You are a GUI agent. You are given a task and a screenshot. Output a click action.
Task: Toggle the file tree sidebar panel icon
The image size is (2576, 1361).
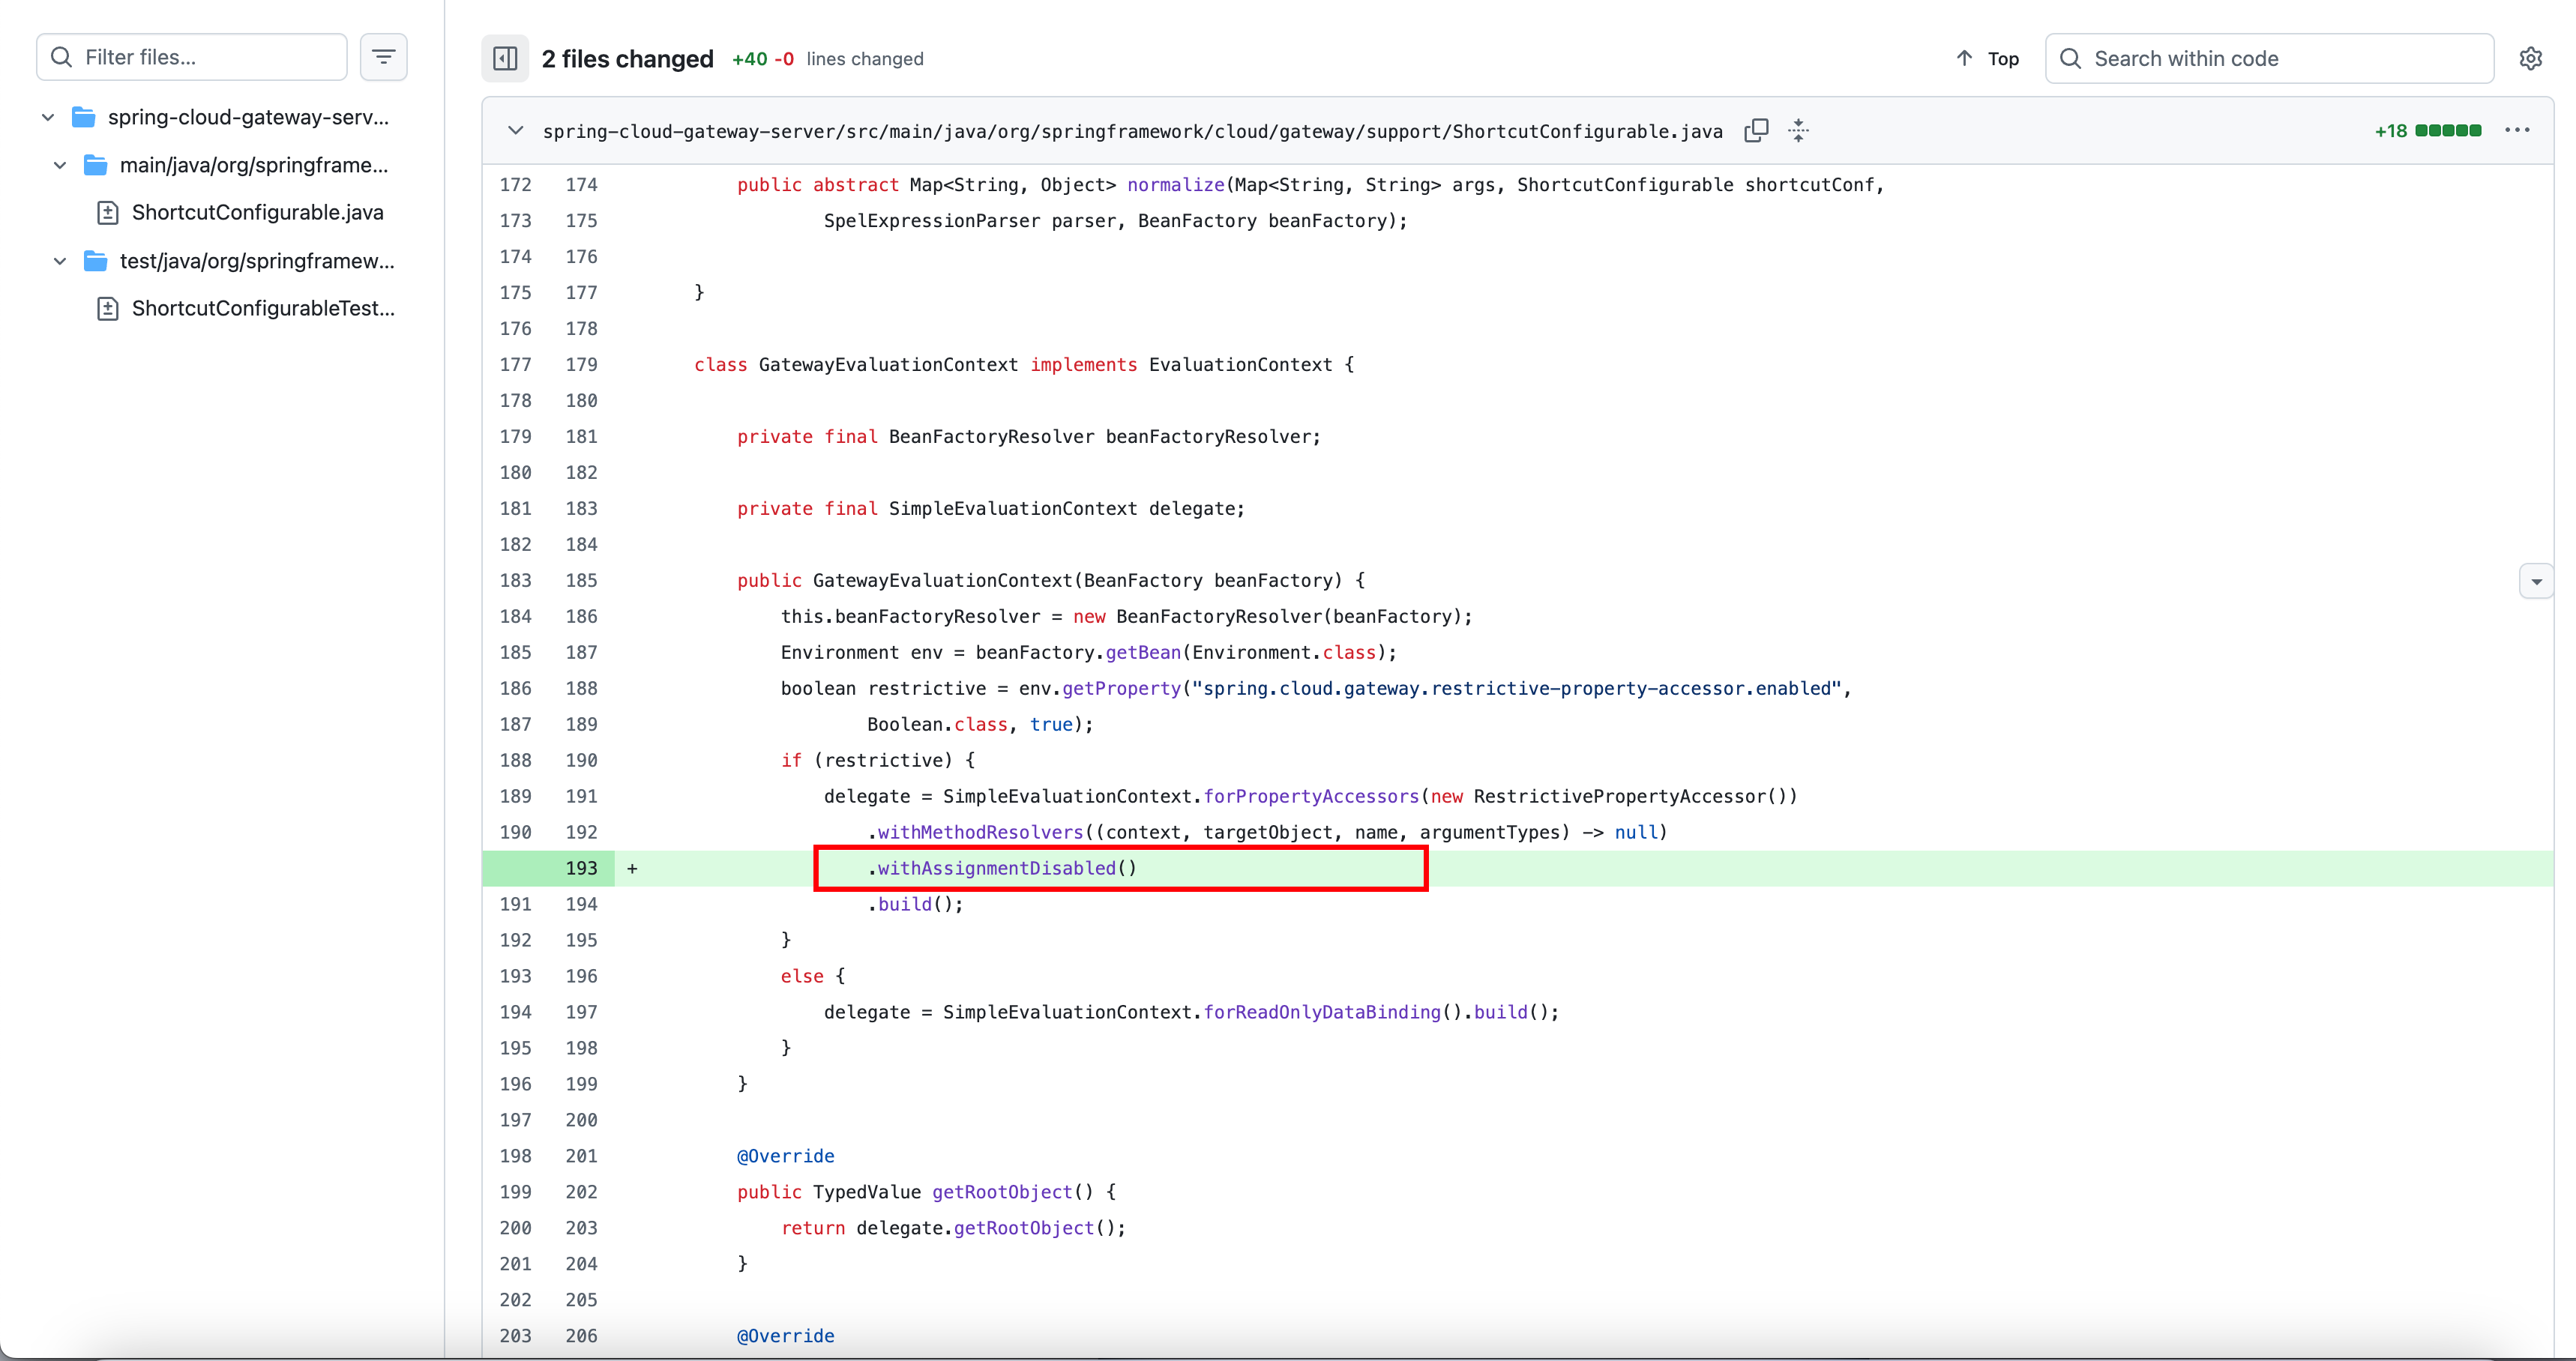505,58
